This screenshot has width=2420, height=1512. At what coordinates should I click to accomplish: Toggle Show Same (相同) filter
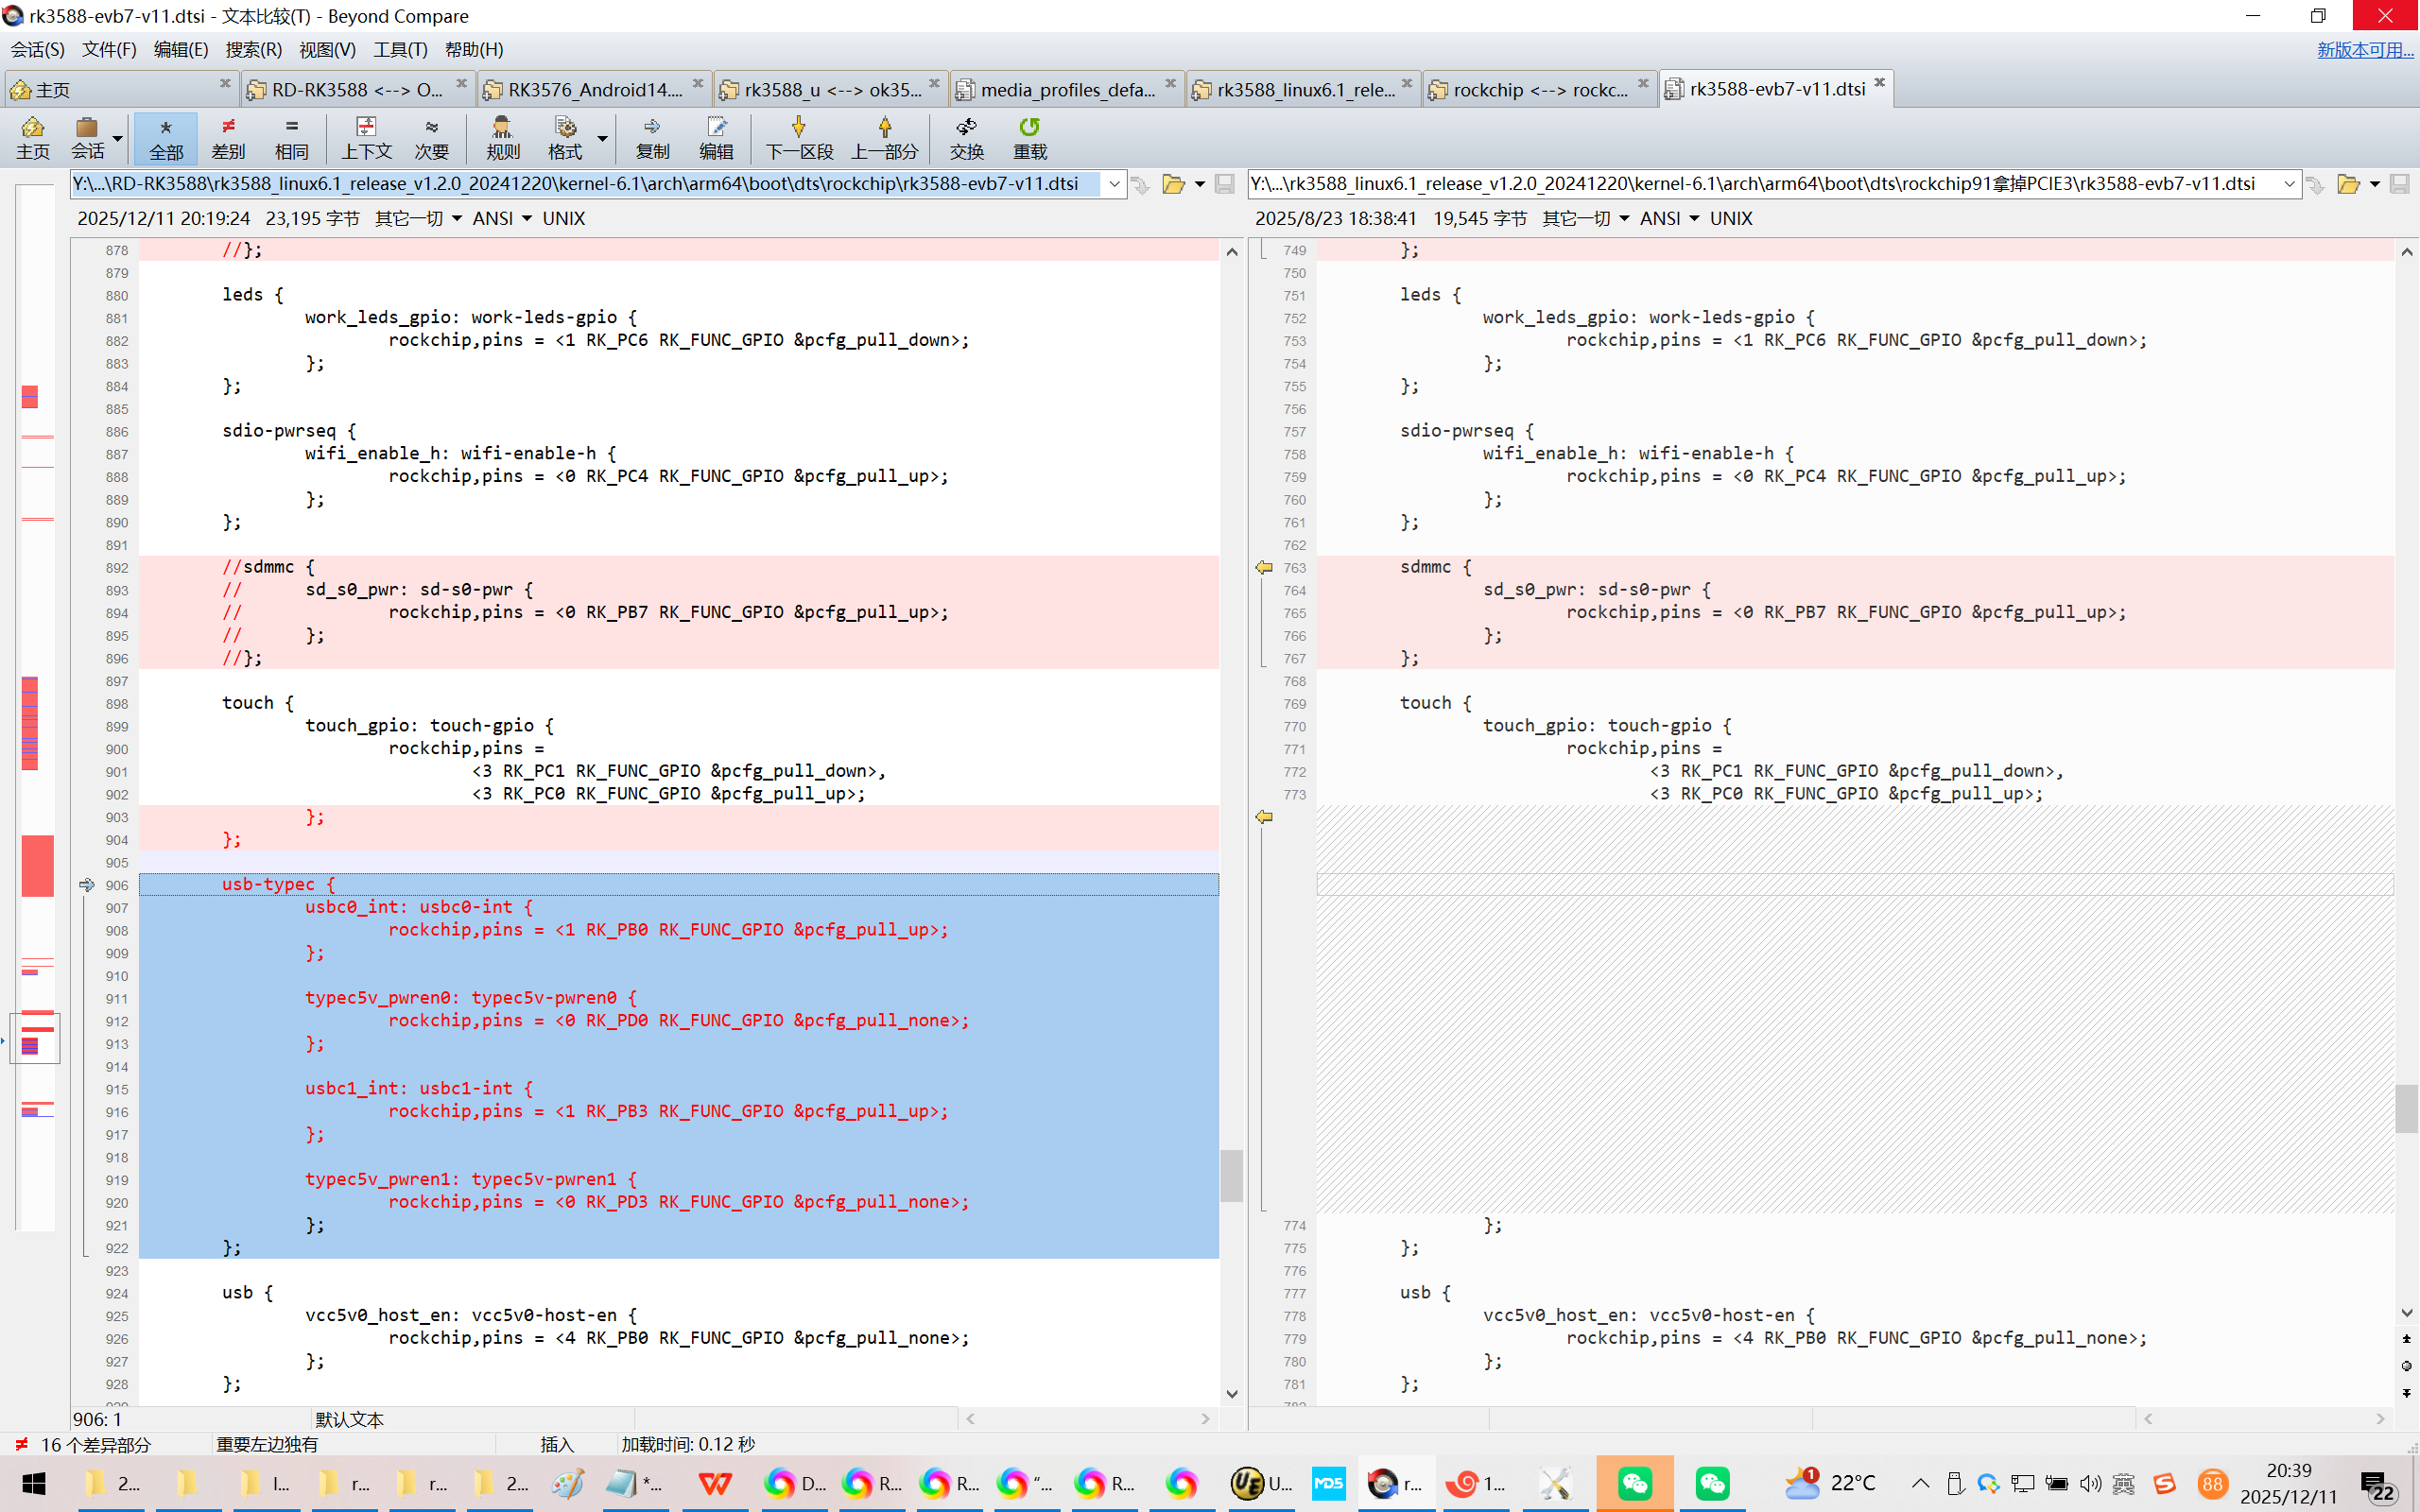[x=291, y=137]
